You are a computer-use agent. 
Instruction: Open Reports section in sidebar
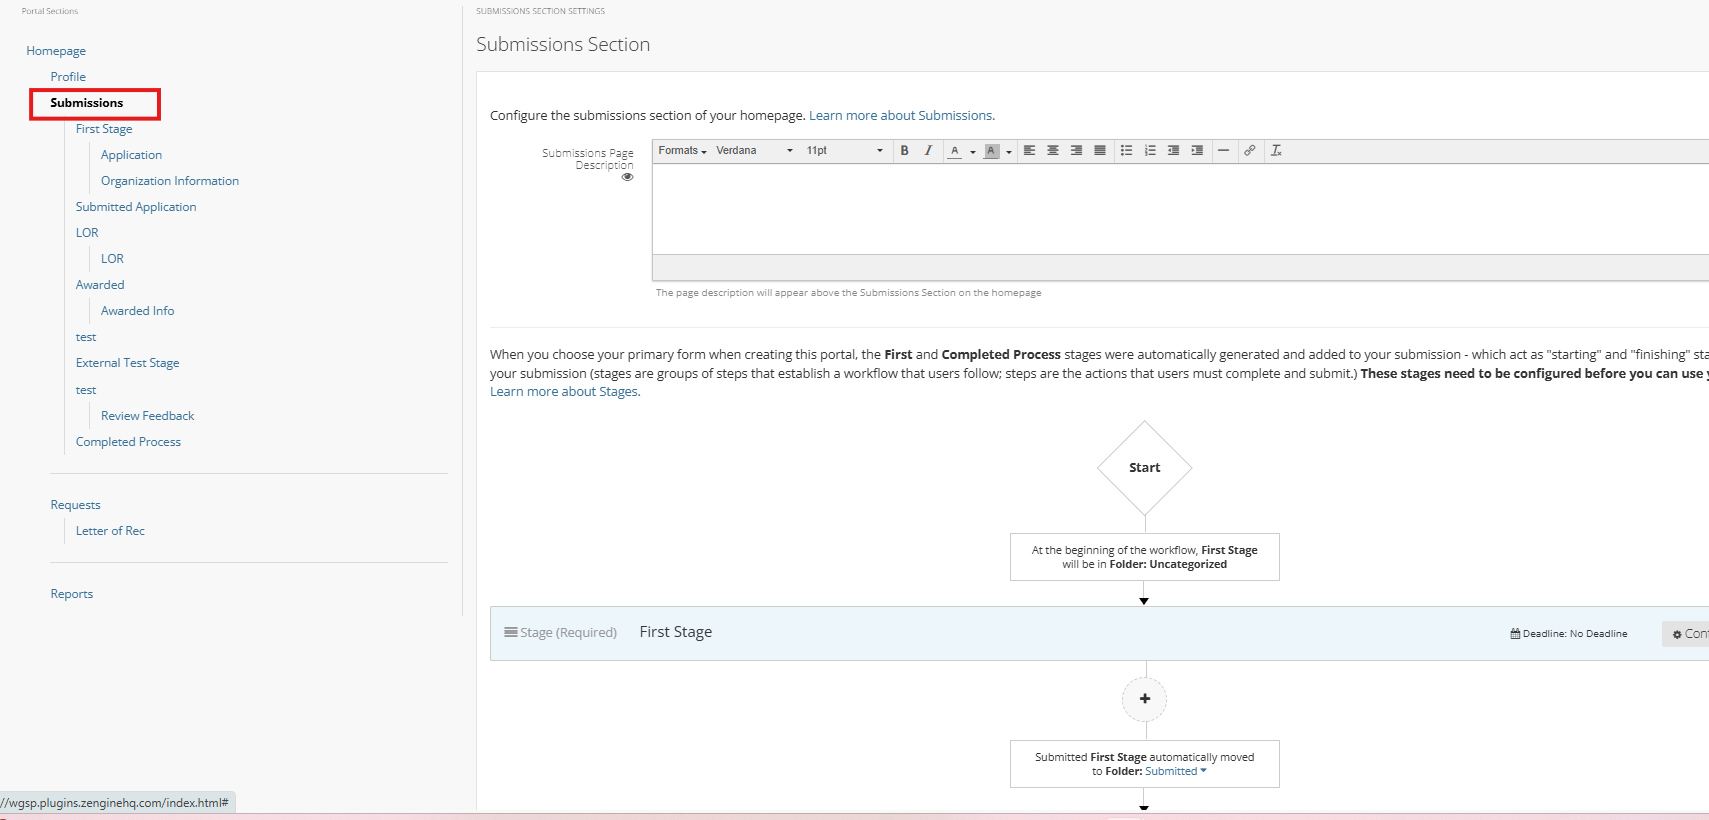pos(72,594)
